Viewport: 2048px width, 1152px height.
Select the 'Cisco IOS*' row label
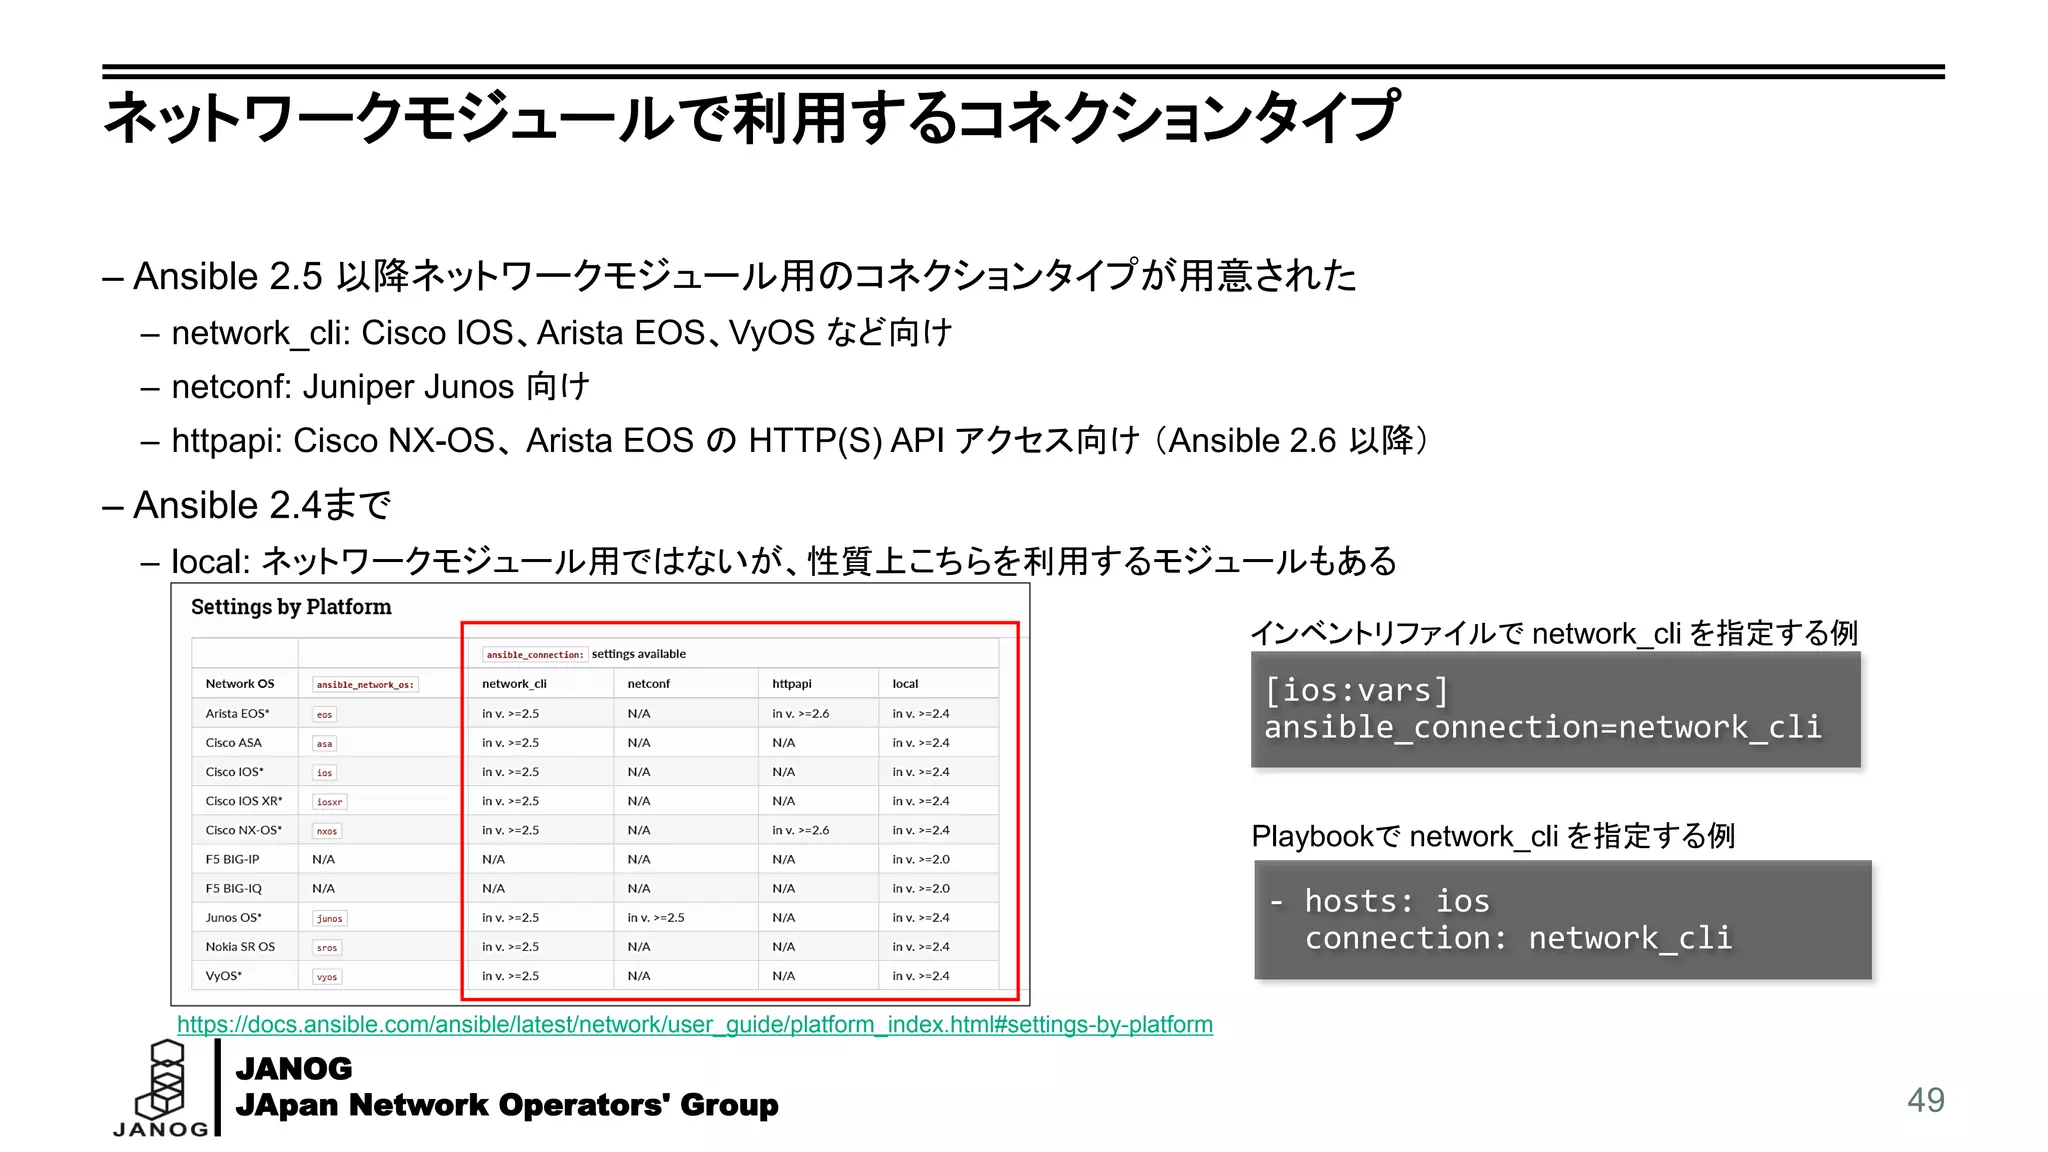point(234,771)
